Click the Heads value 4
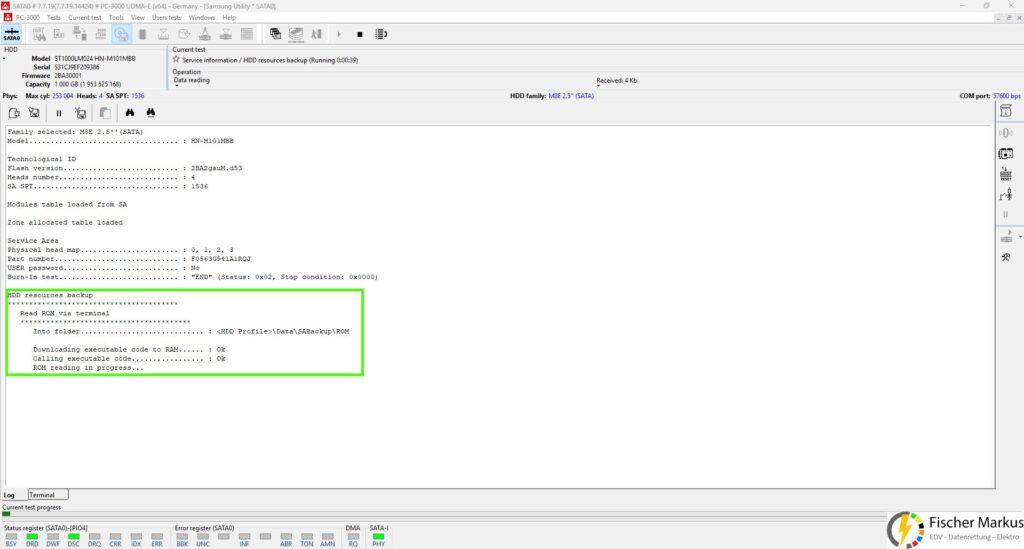This screenshot has height=549, width=1024. (x=101, y=96)
